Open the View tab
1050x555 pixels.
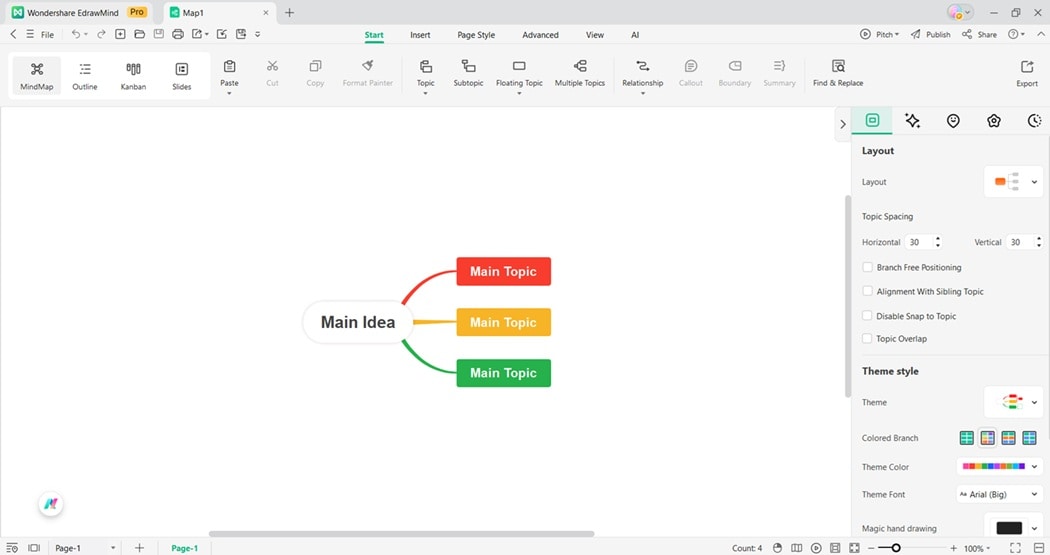coord(595,35)
